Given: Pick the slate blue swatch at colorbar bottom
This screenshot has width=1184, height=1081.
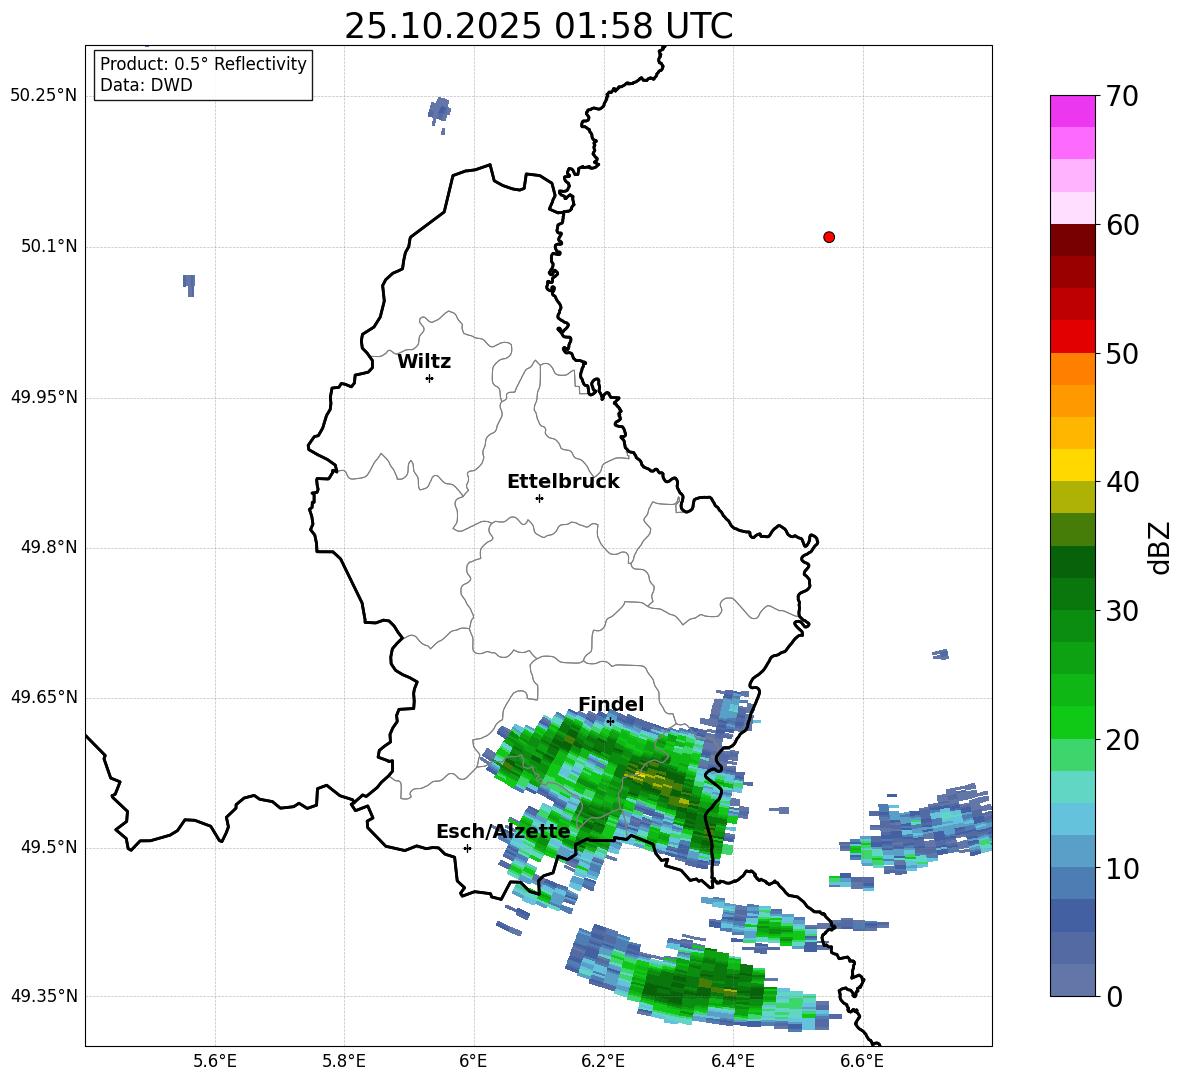Looking at the screenshot, I should [x=1072, y=980].
